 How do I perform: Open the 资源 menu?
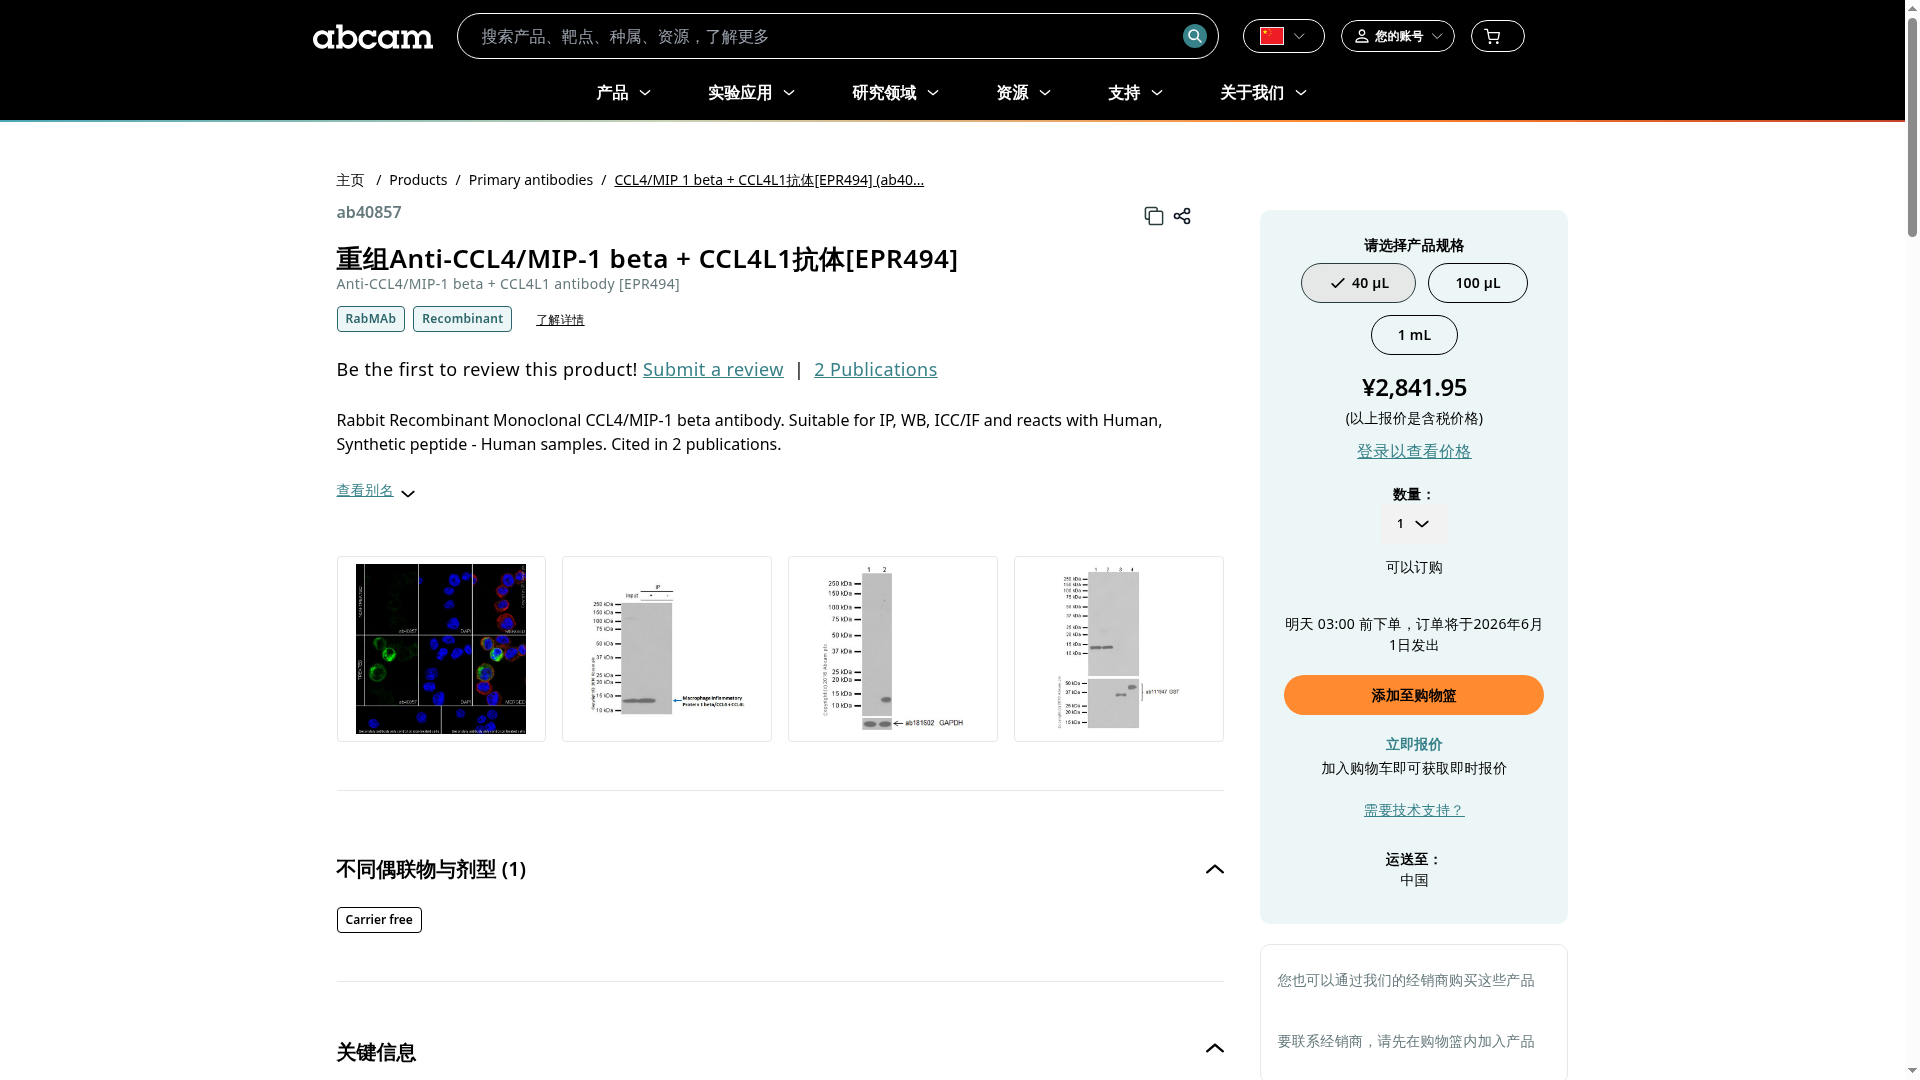tap(1023, 93)
